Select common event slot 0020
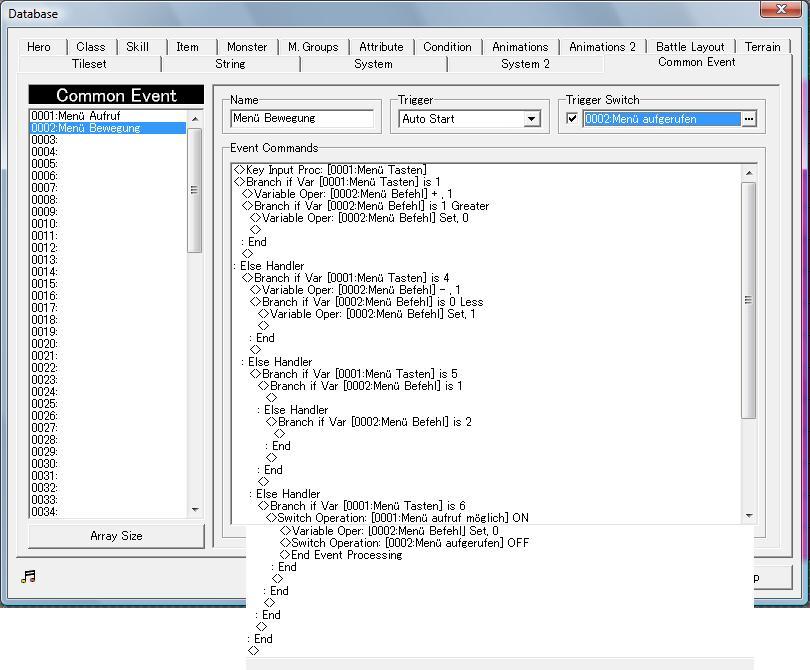810x670 pixels. click(x=107, y=344)
